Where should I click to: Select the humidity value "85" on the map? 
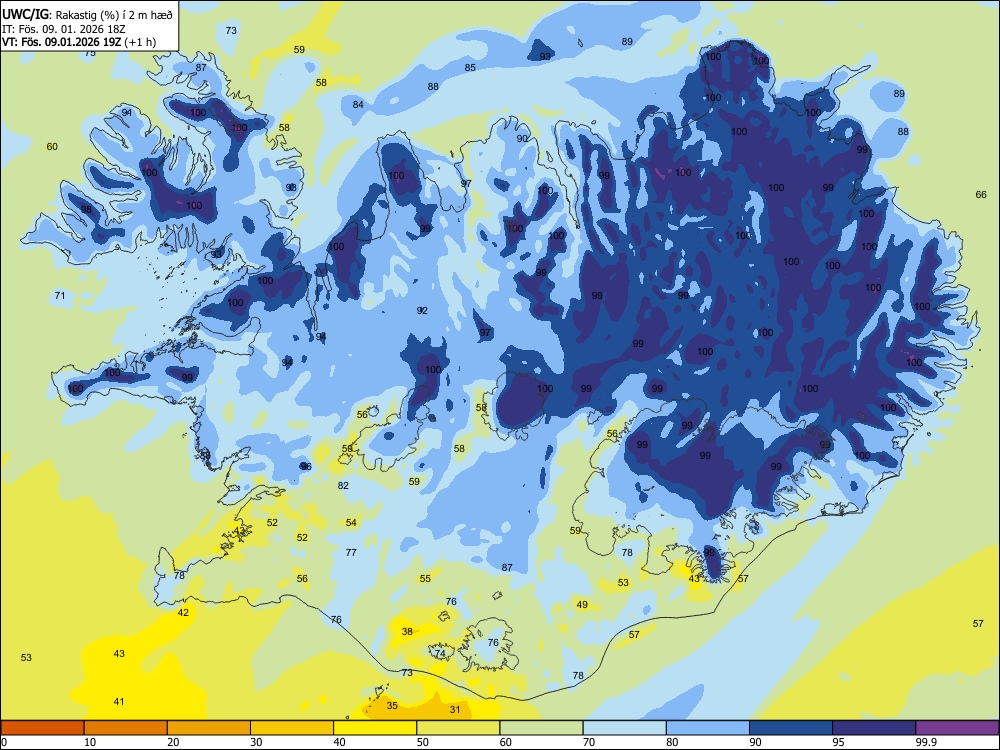(470, 68)
